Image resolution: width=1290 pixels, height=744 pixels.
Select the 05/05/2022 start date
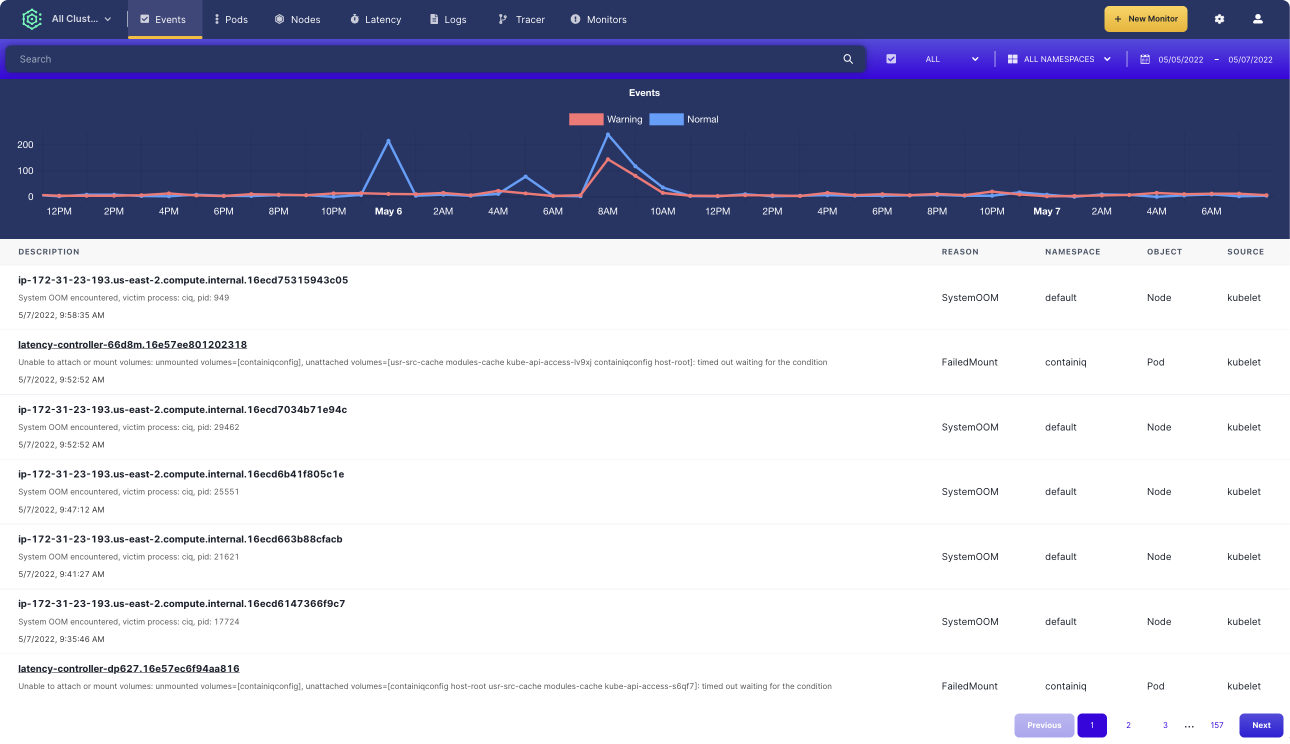pos(1181,60)
